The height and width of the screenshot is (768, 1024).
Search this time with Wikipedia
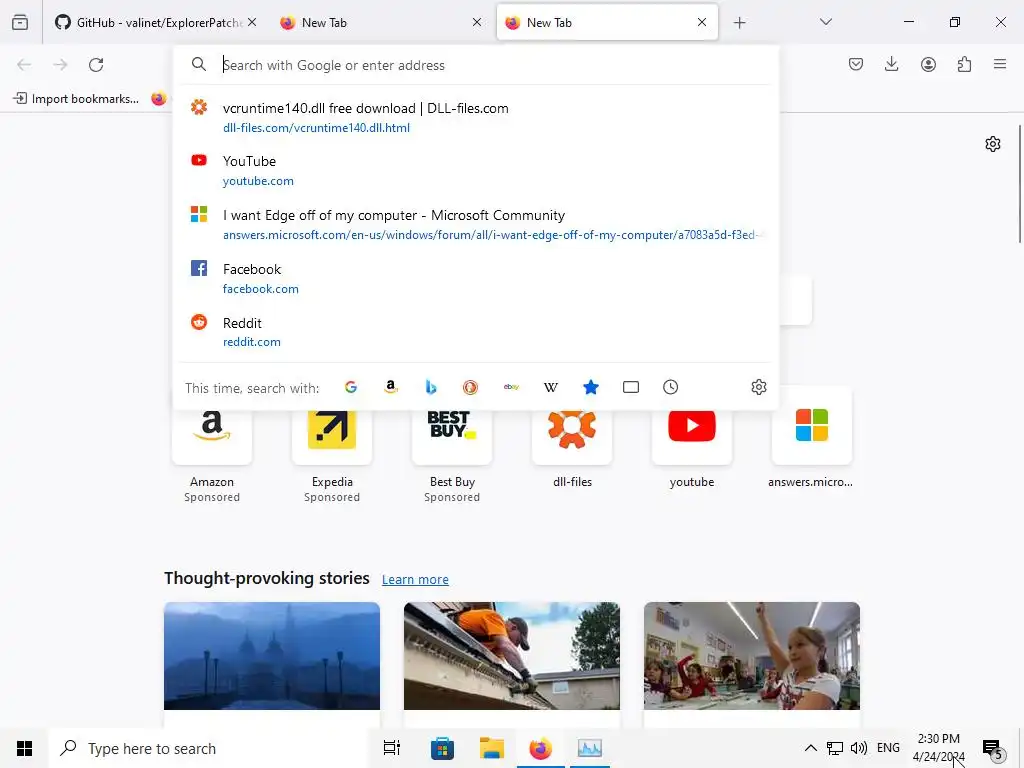[x=551, y=387]
